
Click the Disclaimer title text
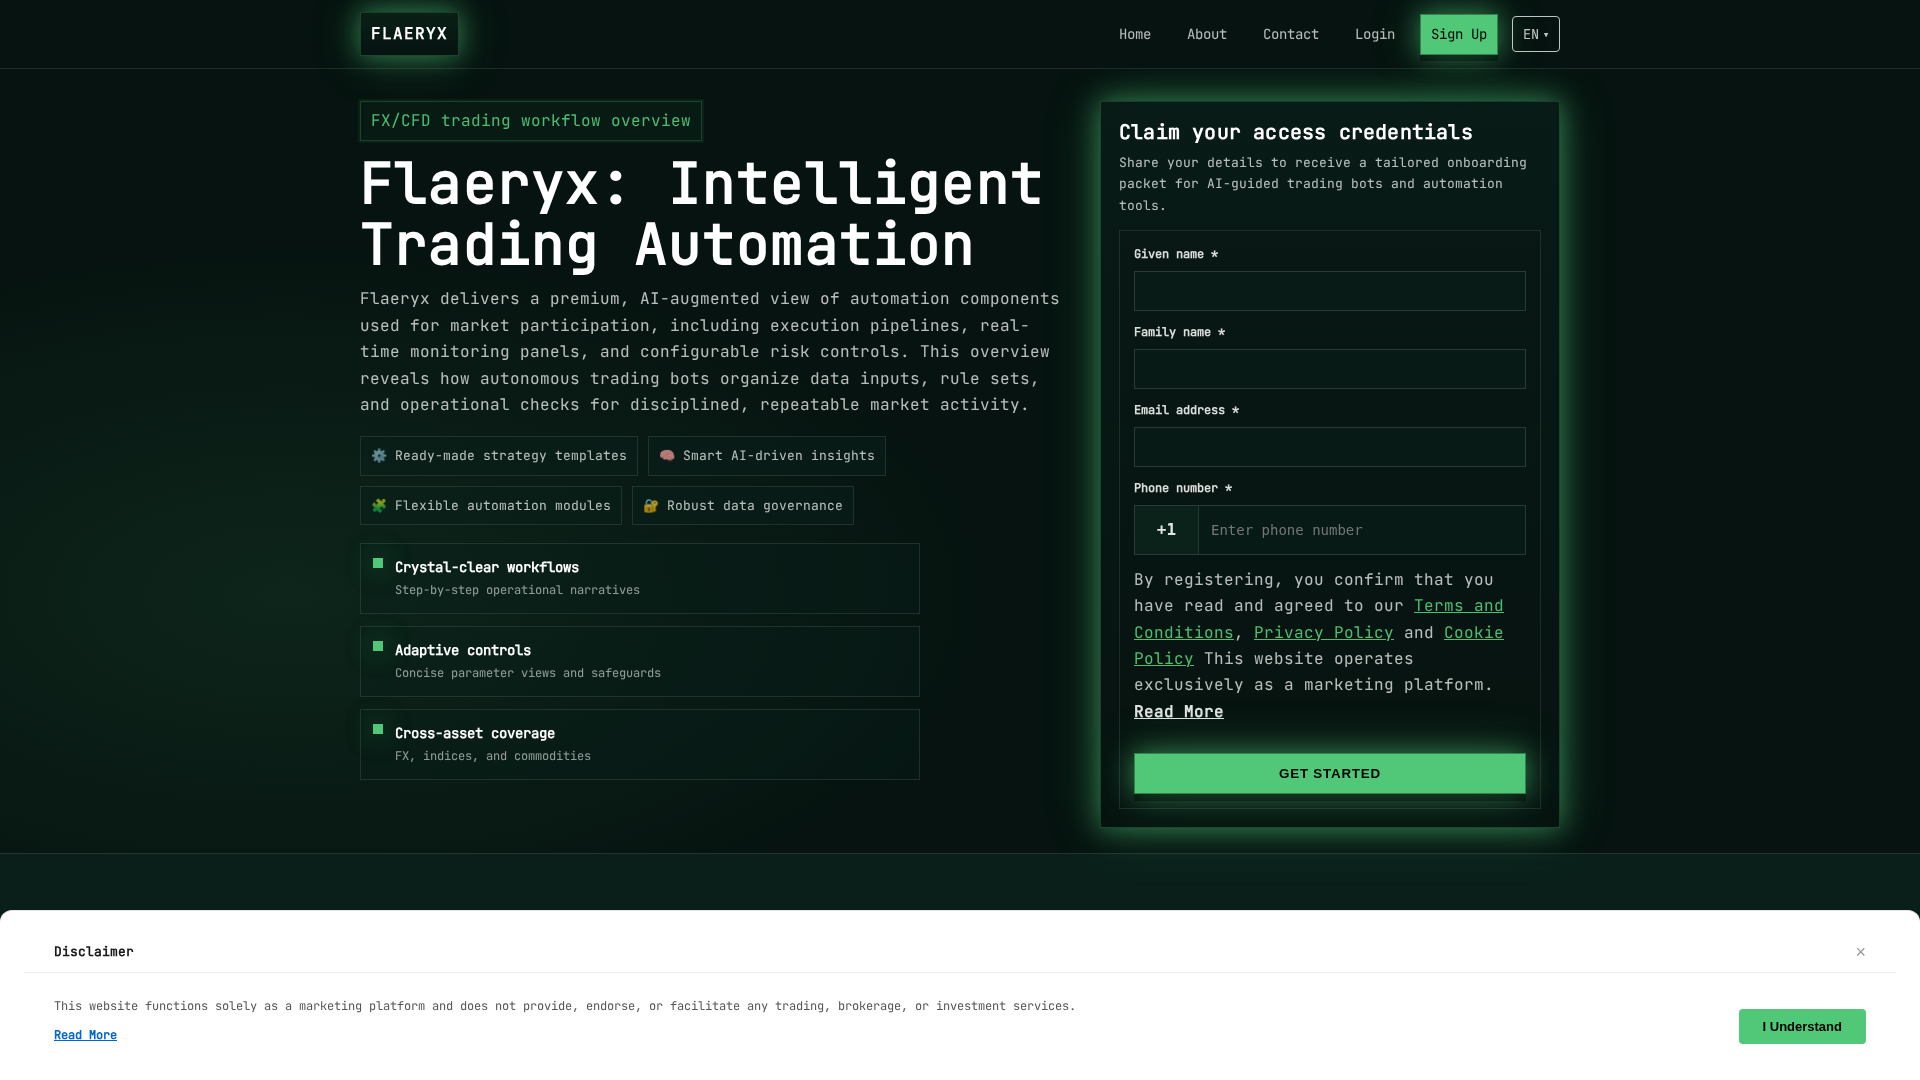(94, 952)
